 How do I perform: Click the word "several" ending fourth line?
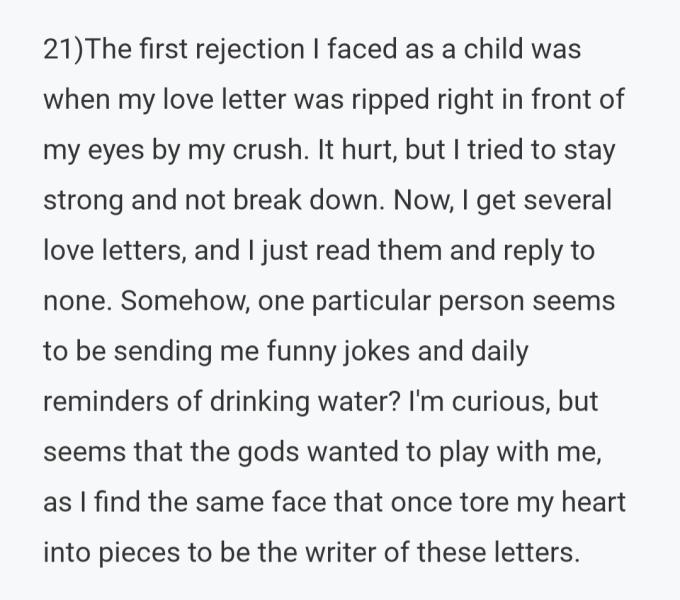(568, 200)
